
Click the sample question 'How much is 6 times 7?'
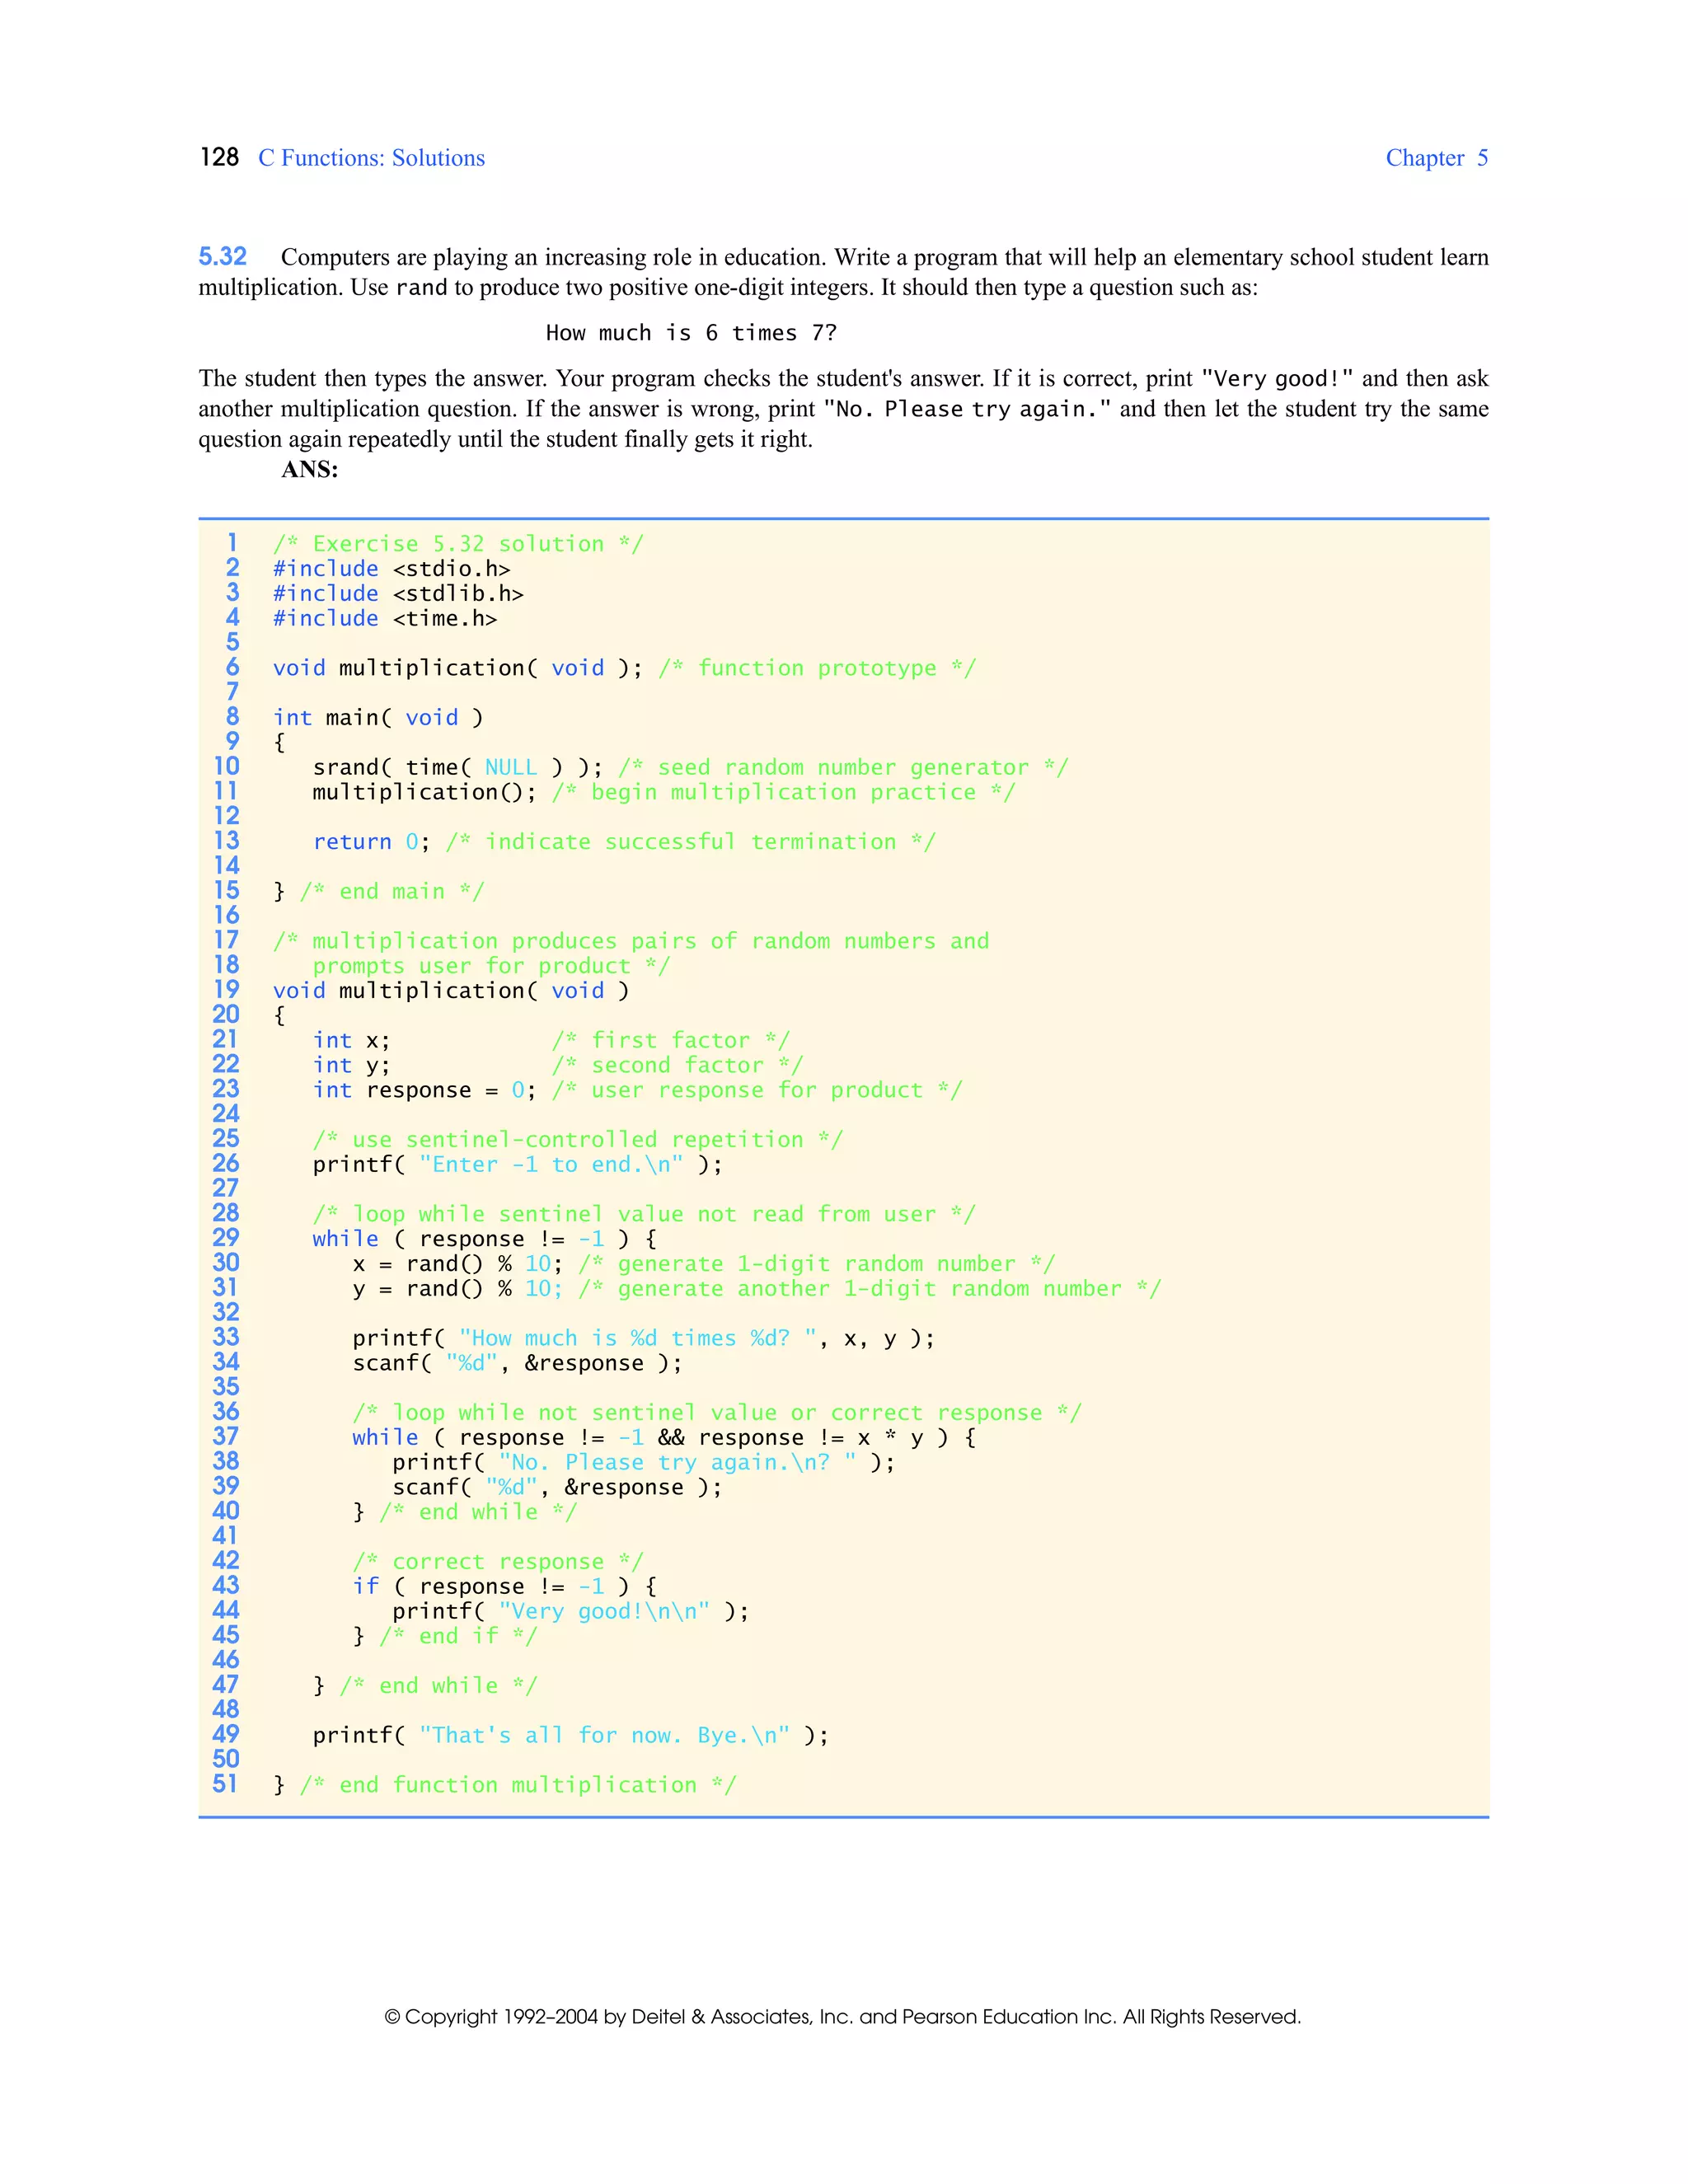coord(691,333)
